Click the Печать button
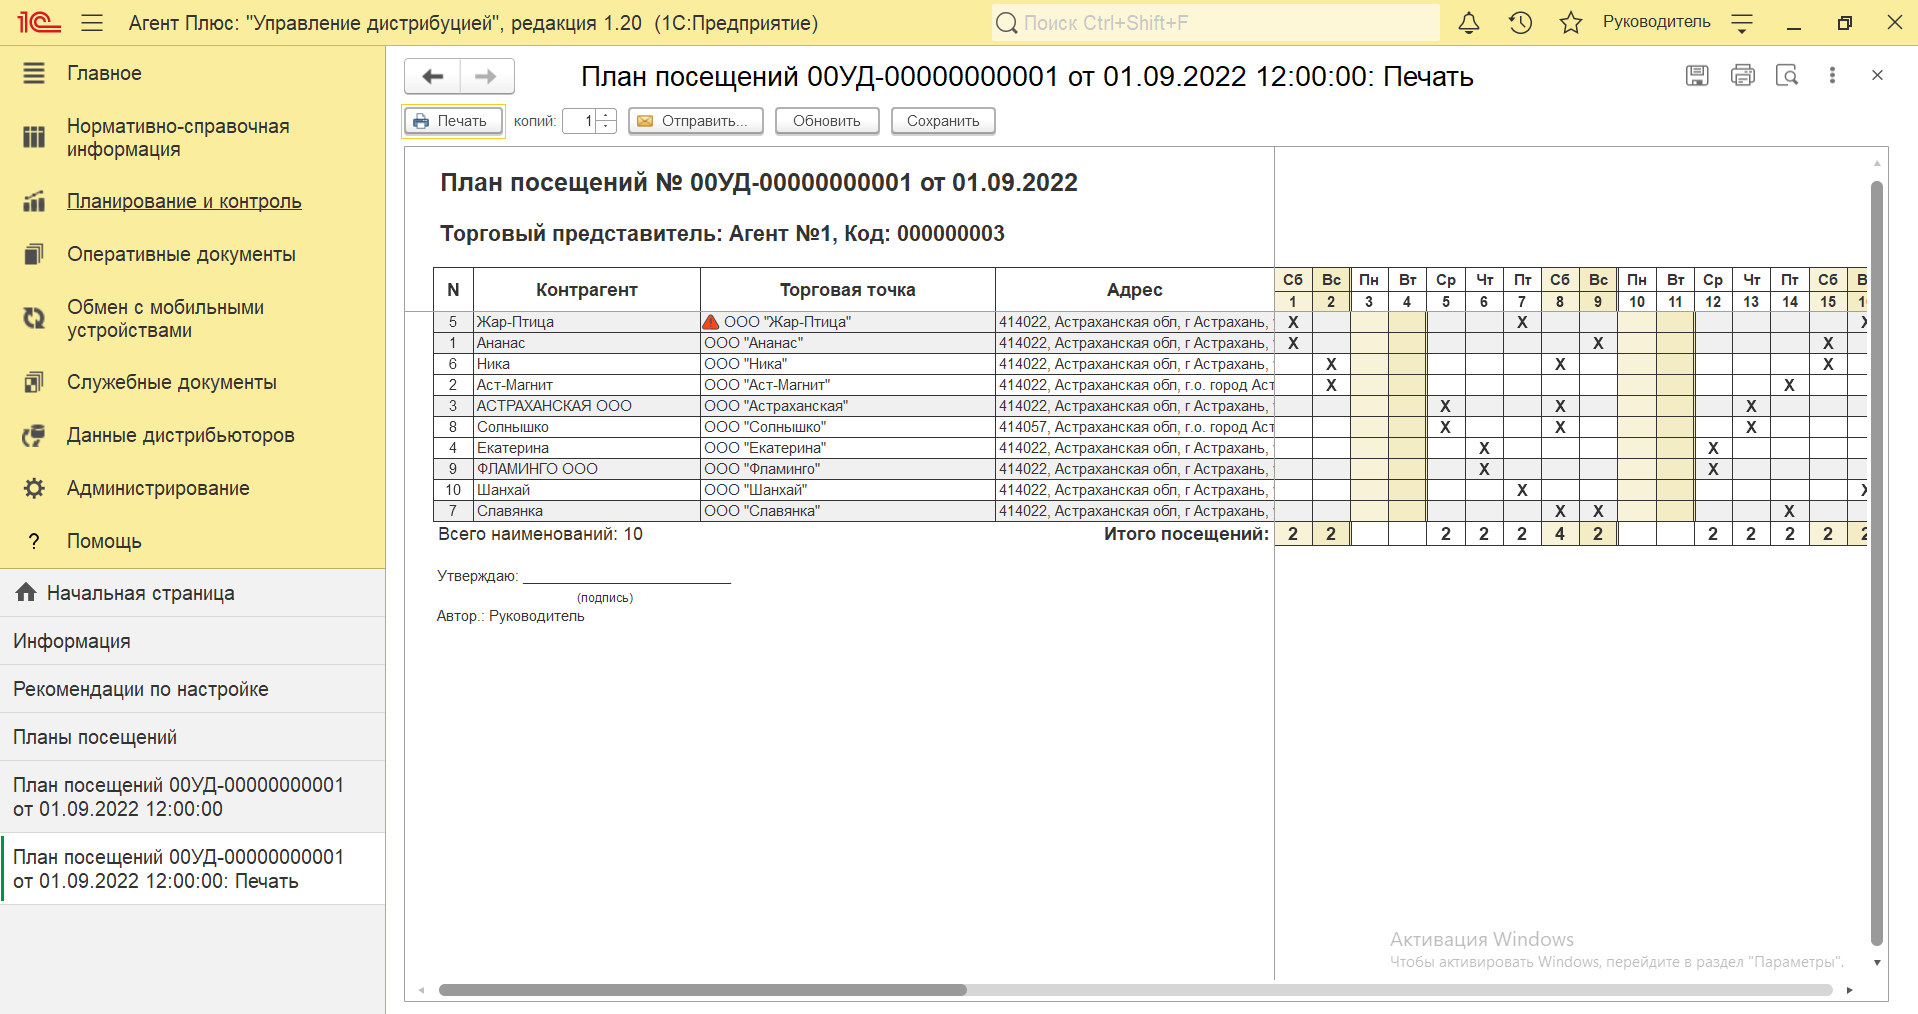 453,121
